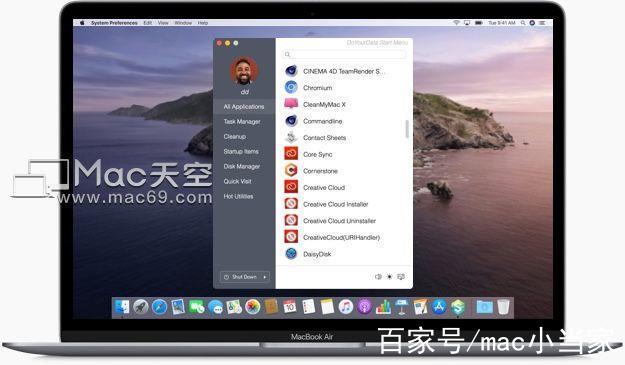This screenshot has height=365, width=625.
Task: Open the Core Sync icon
Action: (x=291, y=154)
